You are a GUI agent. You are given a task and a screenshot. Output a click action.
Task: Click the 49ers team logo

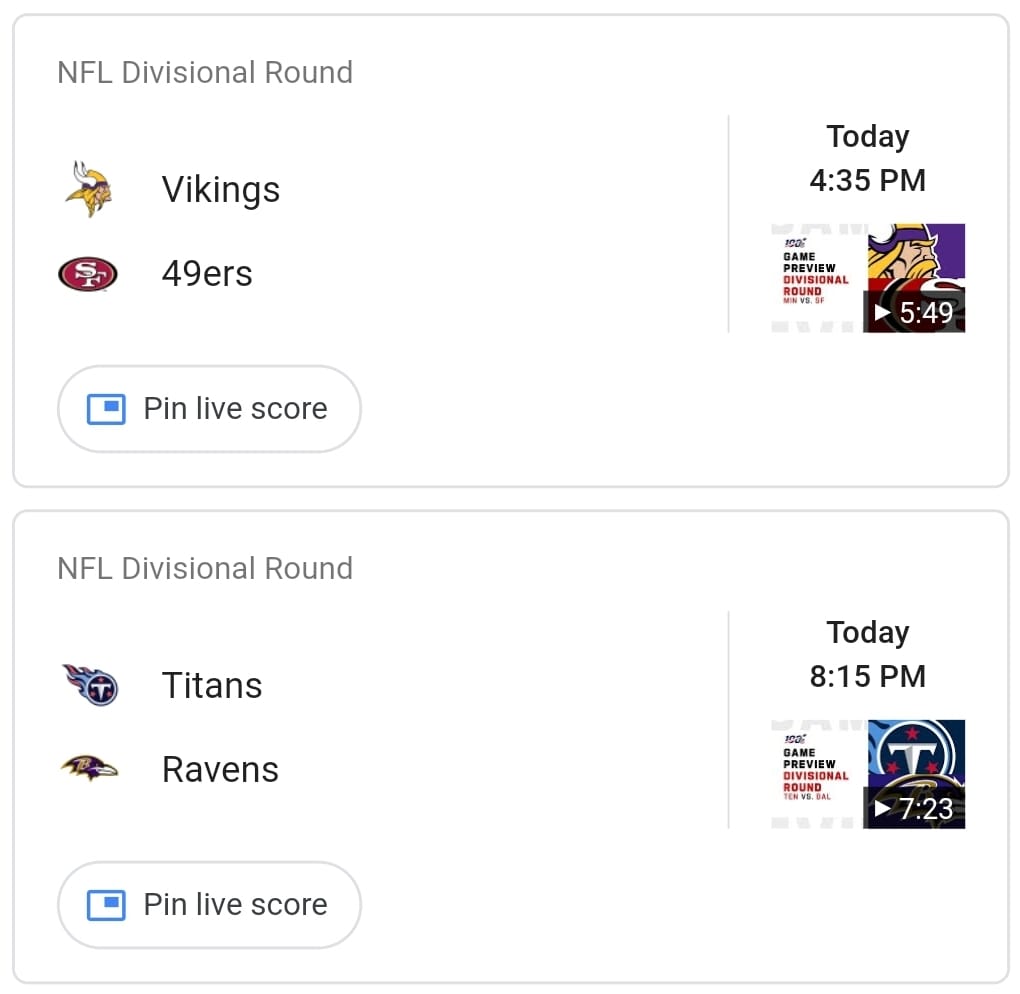[88, 274]
